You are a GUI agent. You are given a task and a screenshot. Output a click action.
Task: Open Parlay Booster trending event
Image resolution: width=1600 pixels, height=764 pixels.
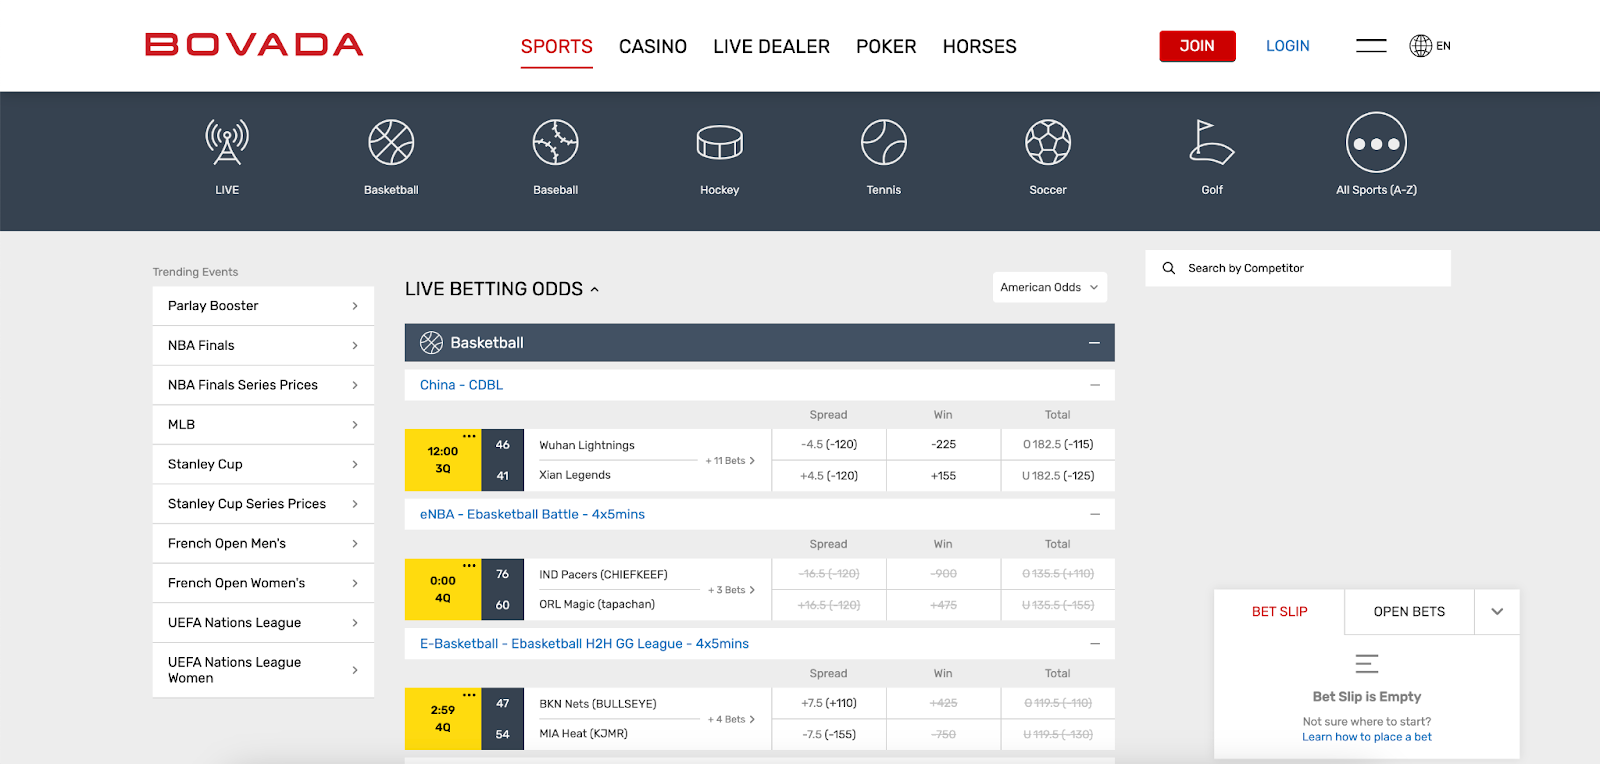(263, 306)
